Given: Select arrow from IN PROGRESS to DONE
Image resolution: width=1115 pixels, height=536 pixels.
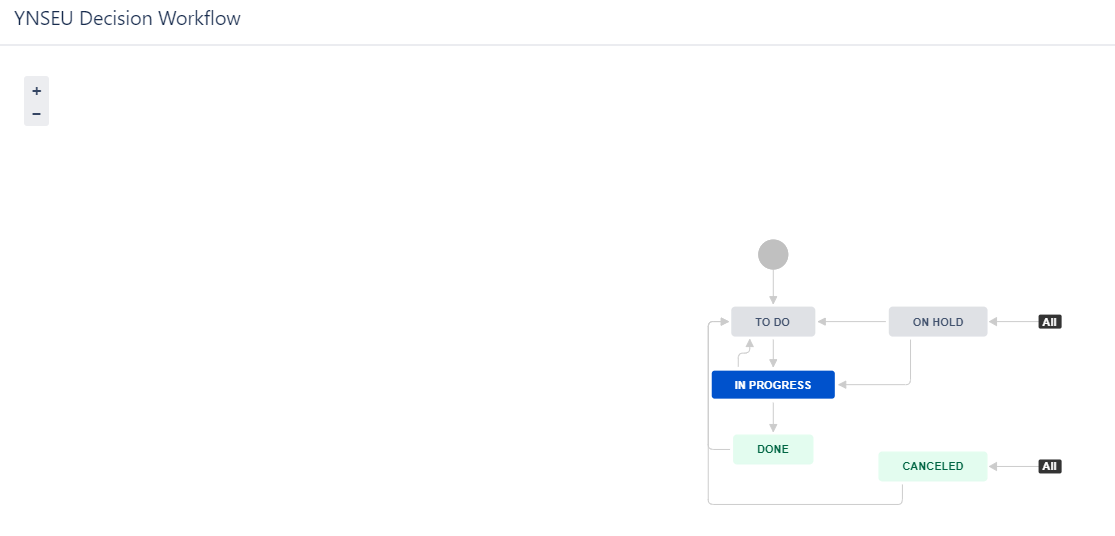Looking at the screenshot, I should [x=773, y=417].
